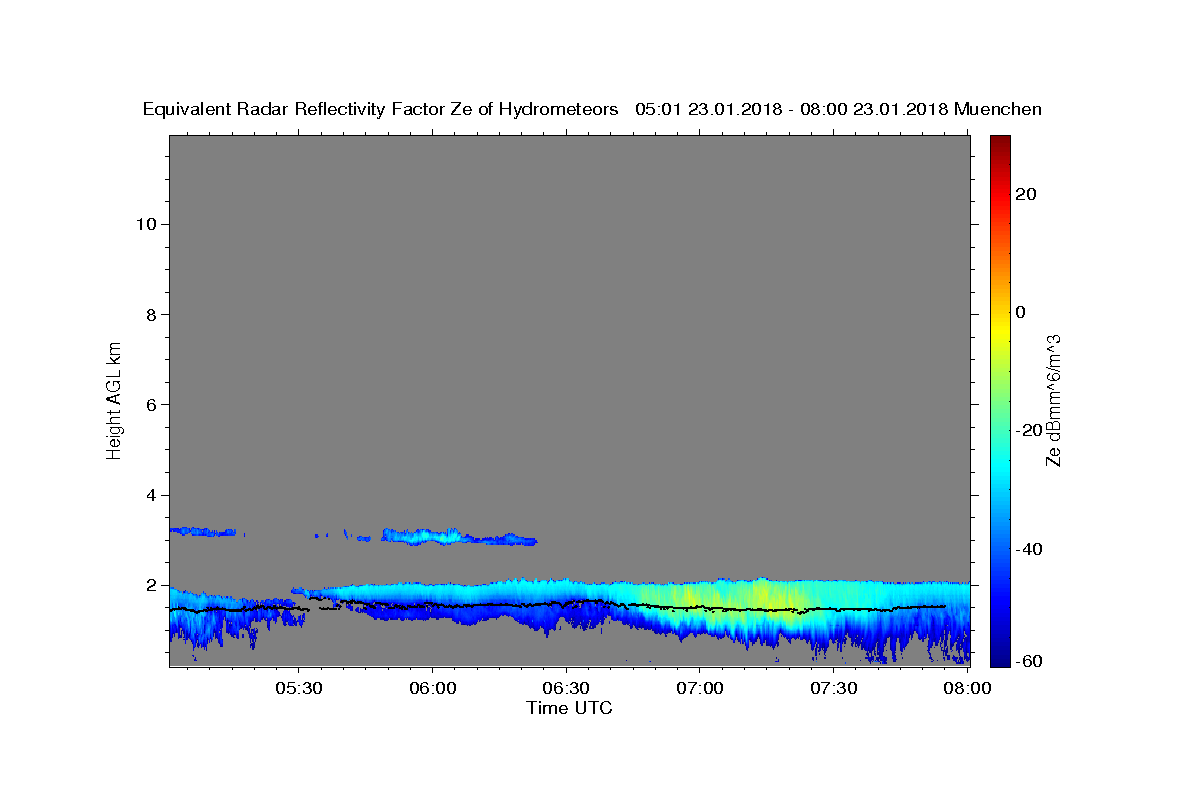Click the '06:00' time tick label
This screenshot has width=1200, height=800.
432,689
